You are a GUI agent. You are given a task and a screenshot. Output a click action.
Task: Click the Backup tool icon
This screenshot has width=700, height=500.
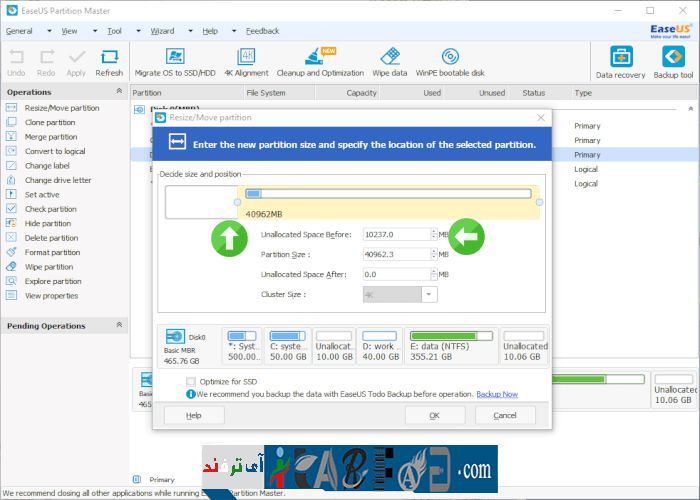click(672, 60)
